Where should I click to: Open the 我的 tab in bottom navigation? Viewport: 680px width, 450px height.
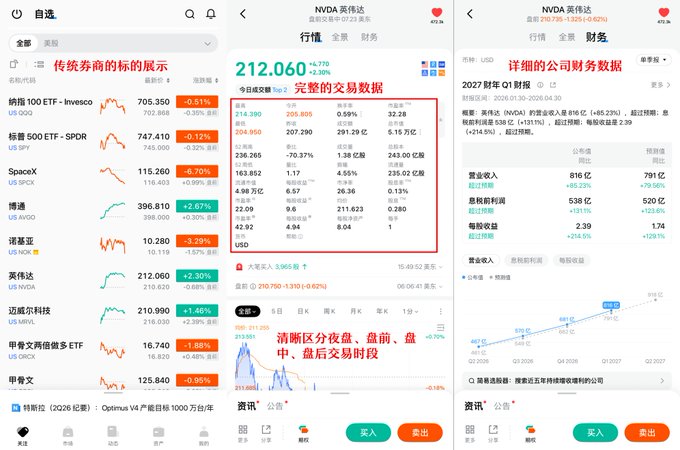pyautogui.click(x=204, y=435)
